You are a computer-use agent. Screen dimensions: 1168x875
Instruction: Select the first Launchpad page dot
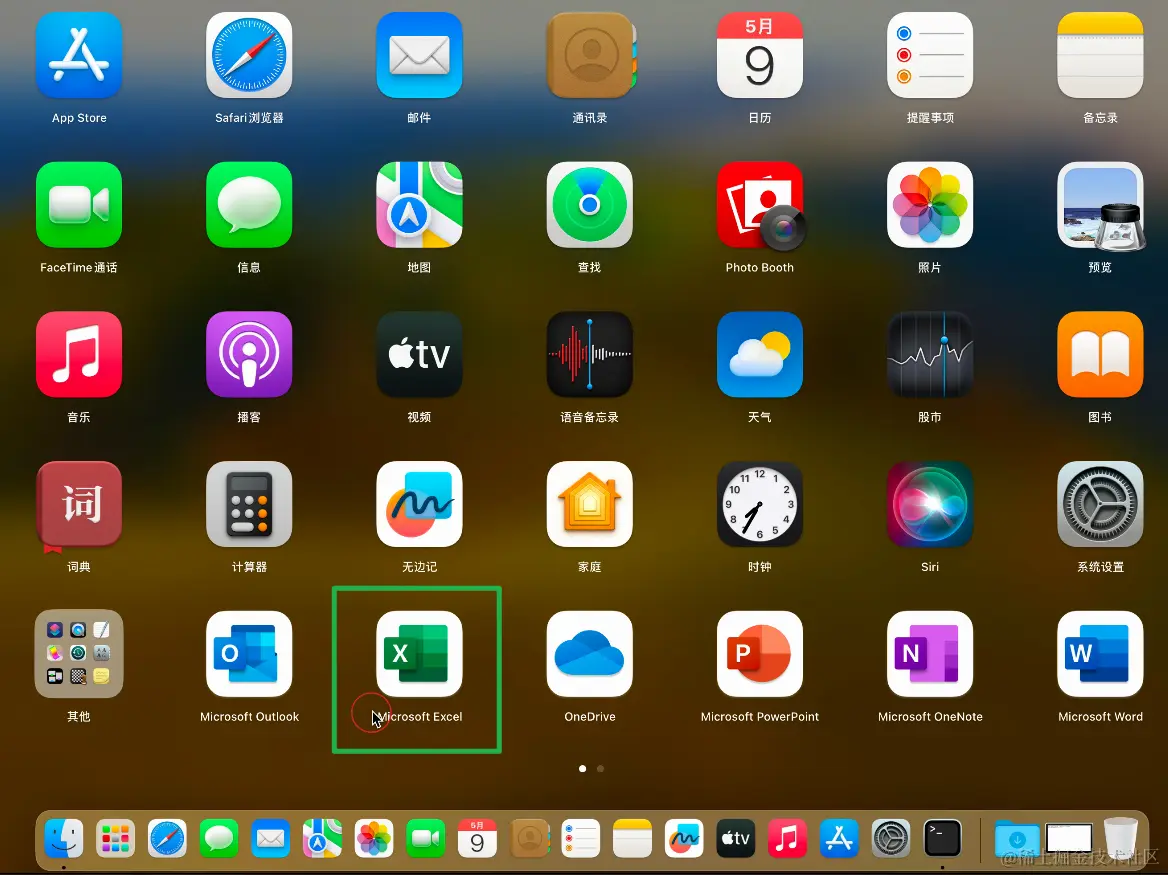pyautogui.click(x=583, y=769)
